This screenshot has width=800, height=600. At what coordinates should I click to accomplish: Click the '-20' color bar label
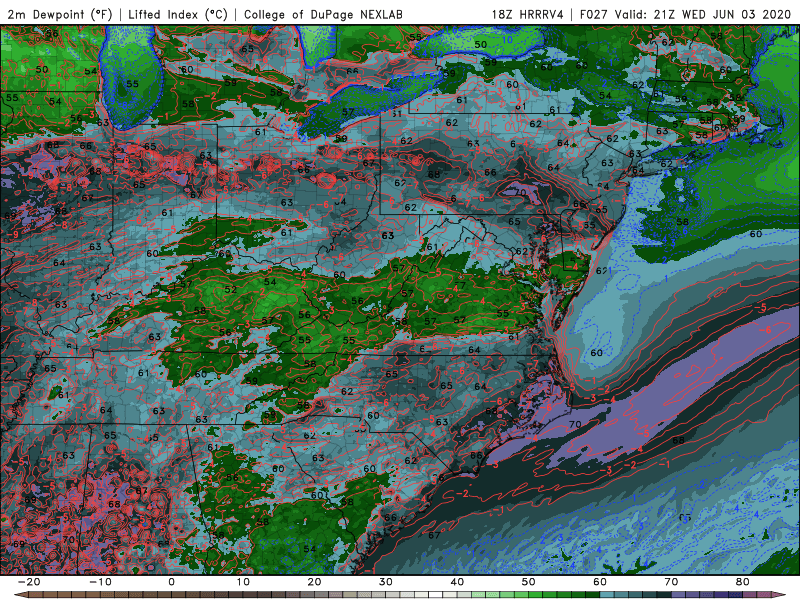click(x=29, y=582)
